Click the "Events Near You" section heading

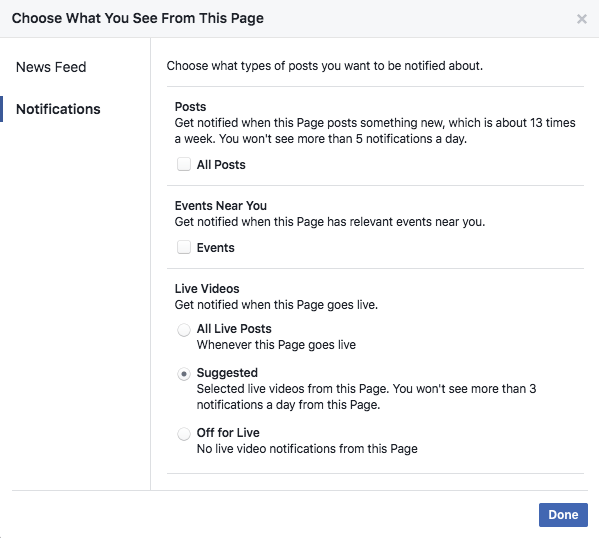tap(221, 206)
